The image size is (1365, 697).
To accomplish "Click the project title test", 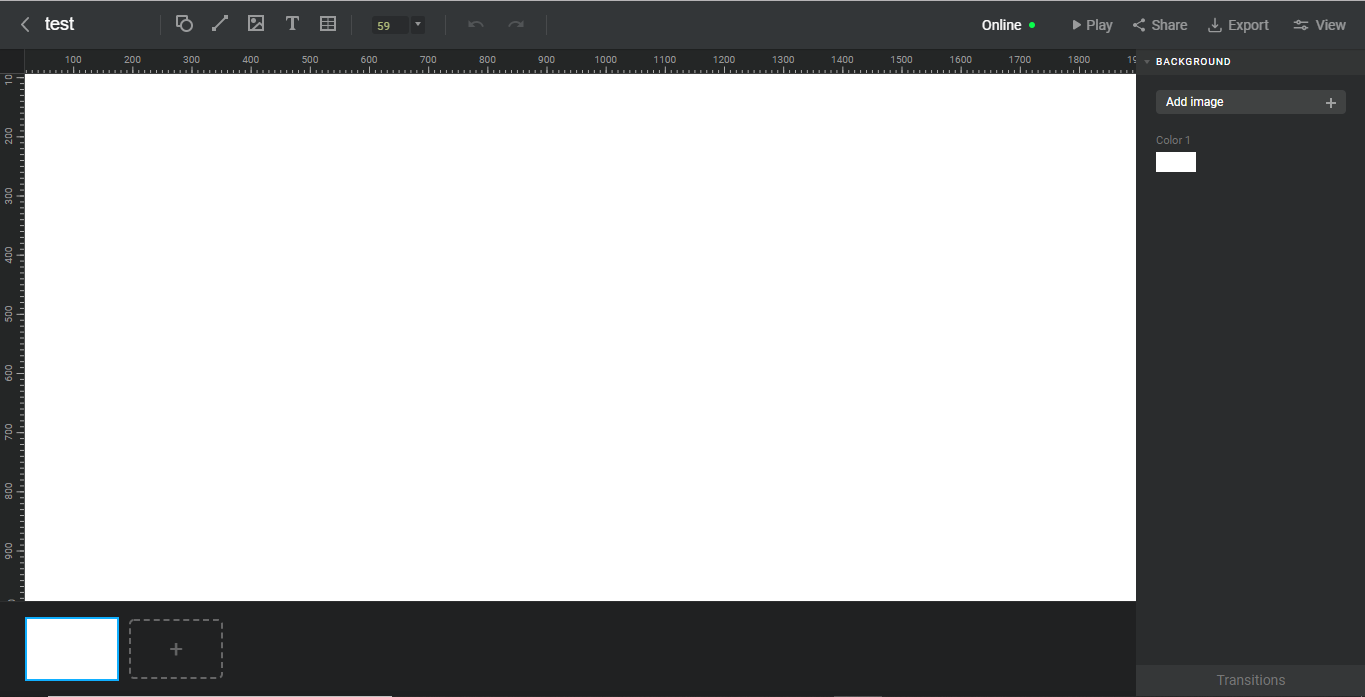I will pyautogui.click(x=60, y=24).
